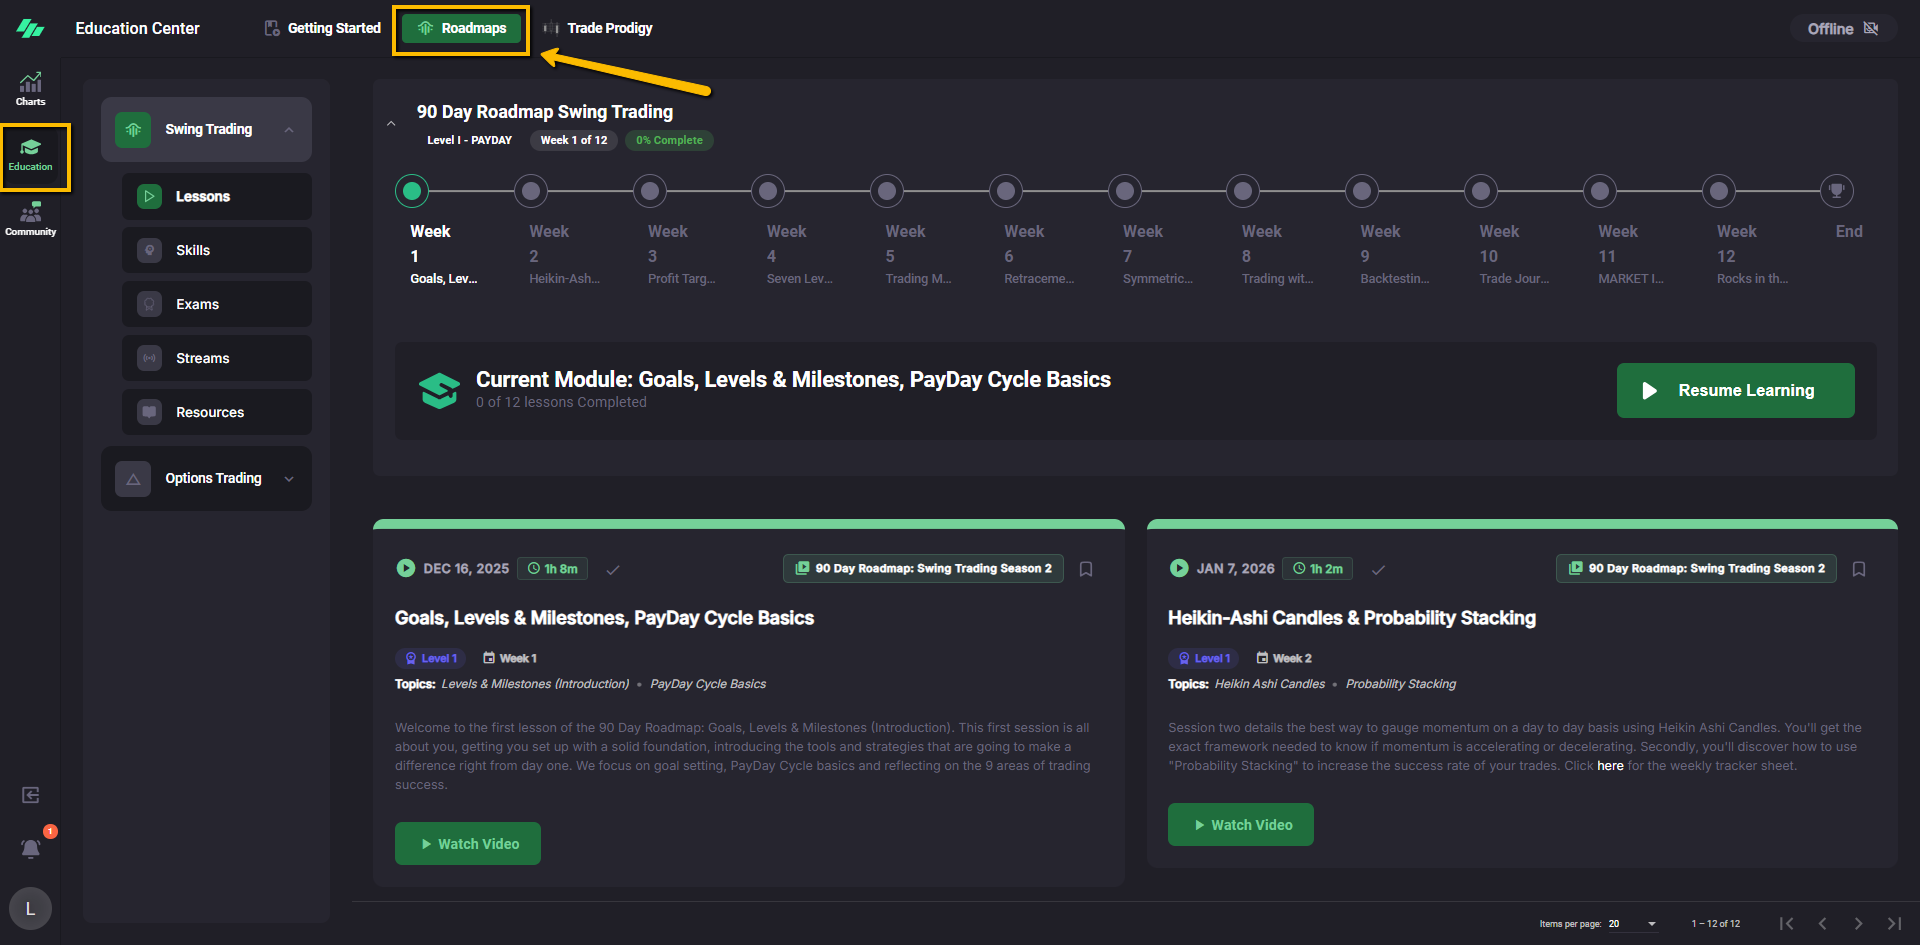Mark Heikin-Ashi lesson as complete checkmark
This screenshot has height=945, width=1920.
click(x=1378, y=569)
